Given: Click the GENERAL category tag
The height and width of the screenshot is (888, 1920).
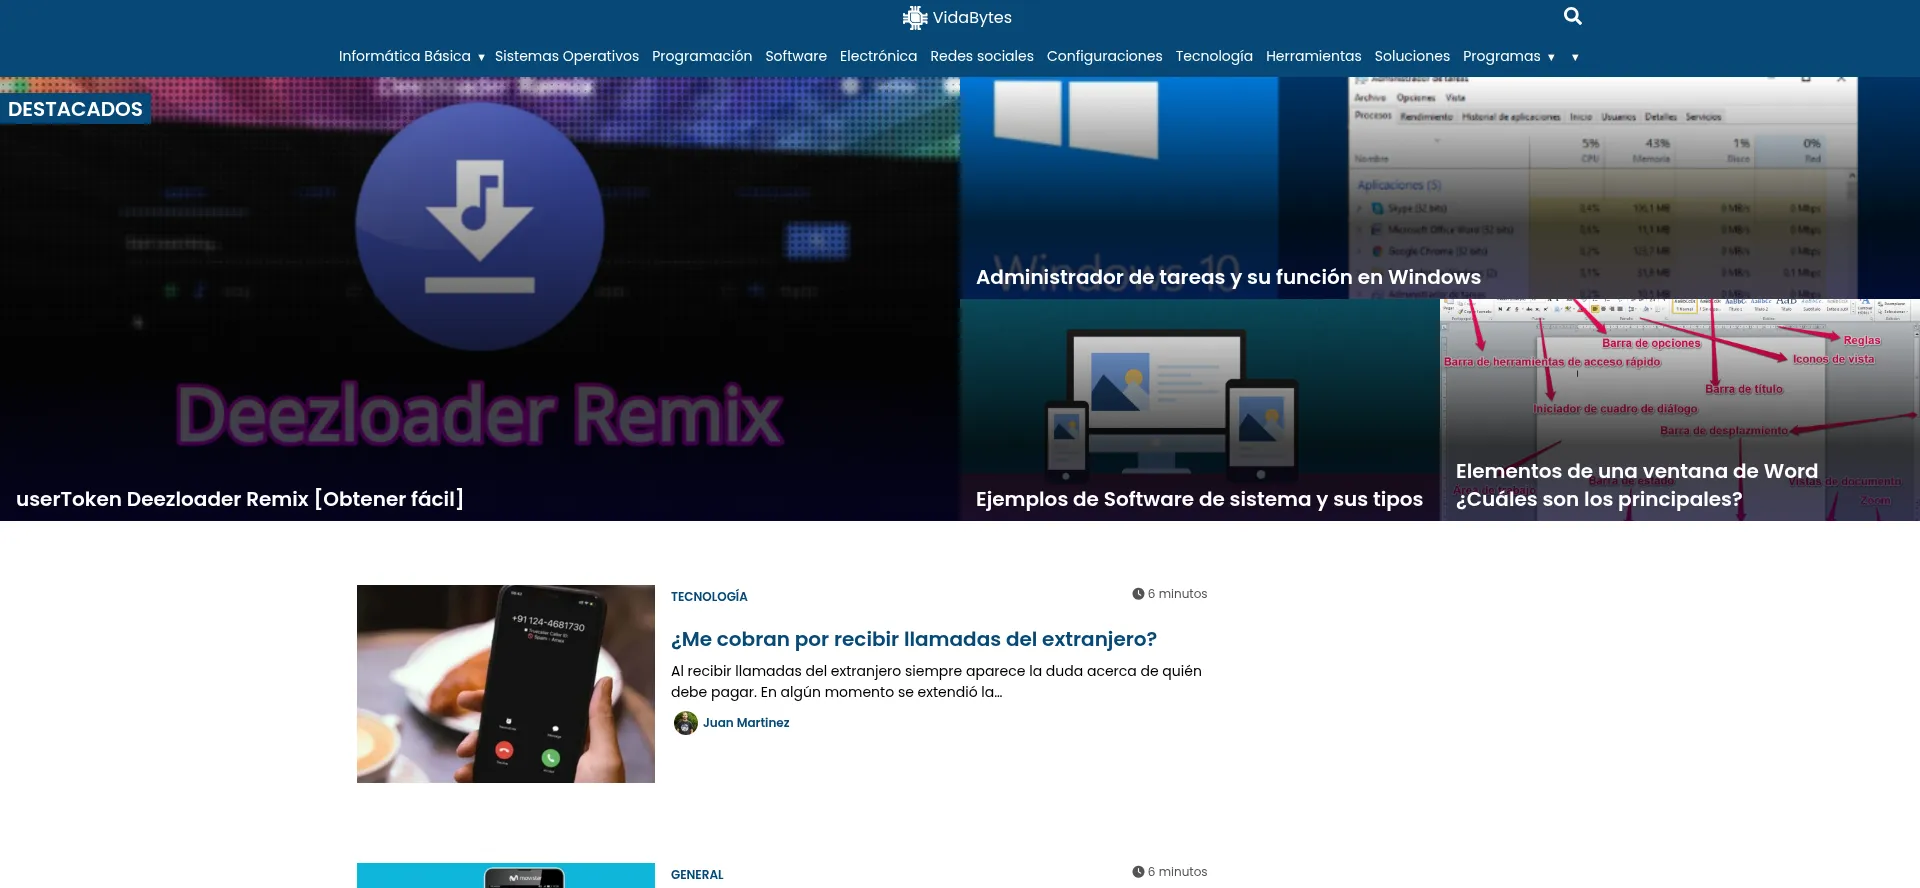Looking at the screenshot, I should [697, 875].
